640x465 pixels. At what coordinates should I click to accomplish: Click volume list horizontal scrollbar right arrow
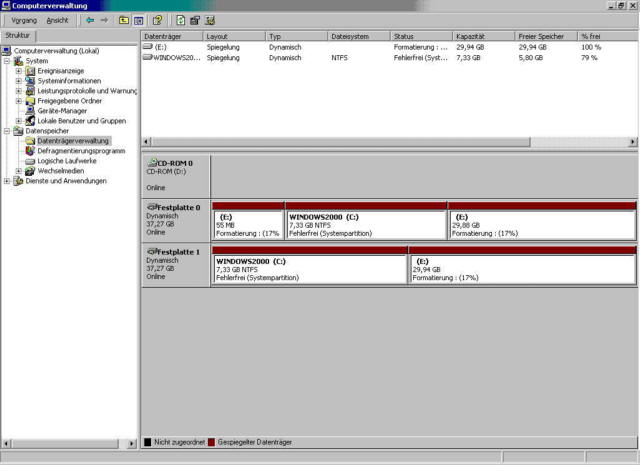click(633, 142)
